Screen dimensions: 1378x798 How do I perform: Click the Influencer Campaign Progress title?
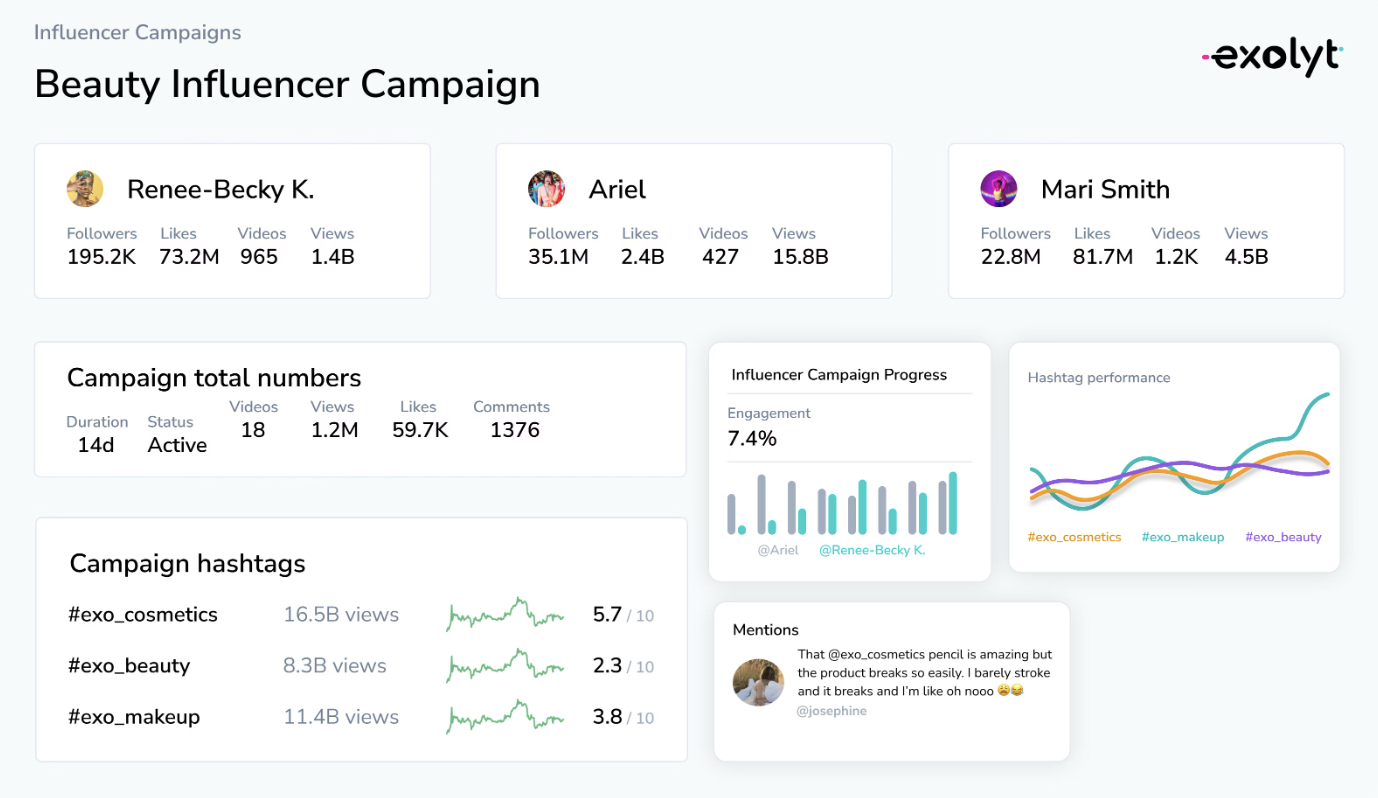click(x=838, y=375)
